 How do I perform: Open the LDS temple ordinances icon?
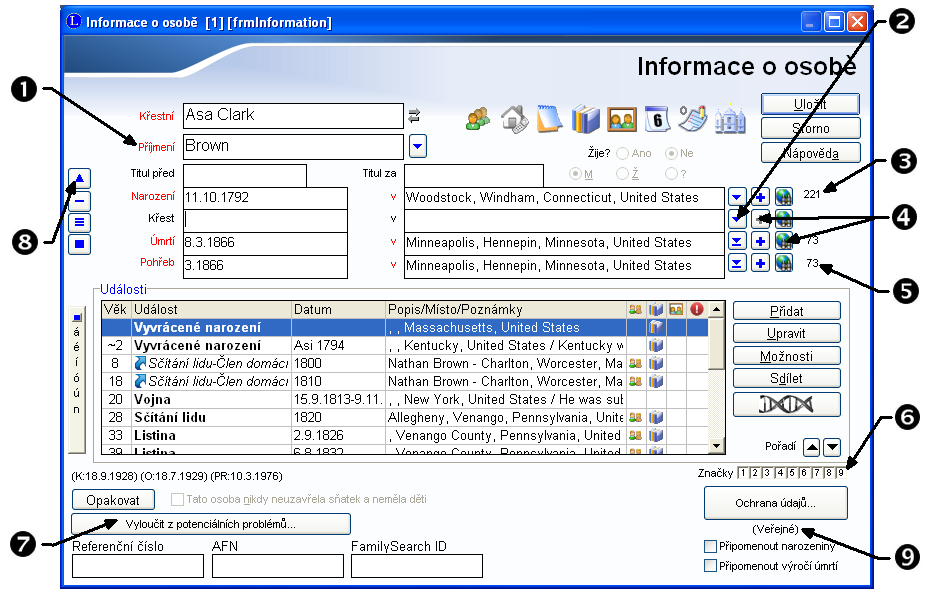(731, 118)
